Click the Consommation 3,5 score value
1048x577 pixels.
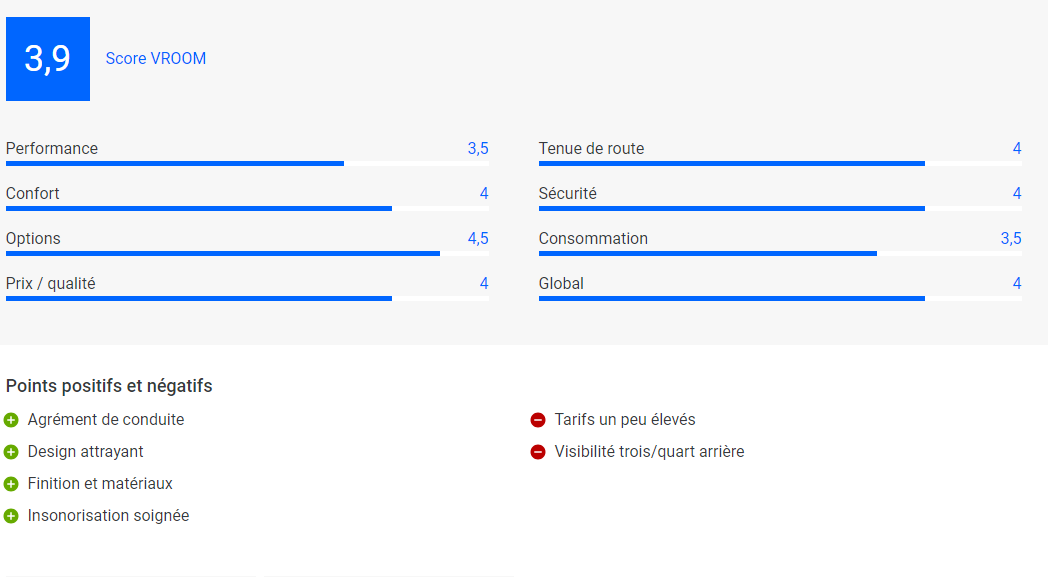[1011, 239]
